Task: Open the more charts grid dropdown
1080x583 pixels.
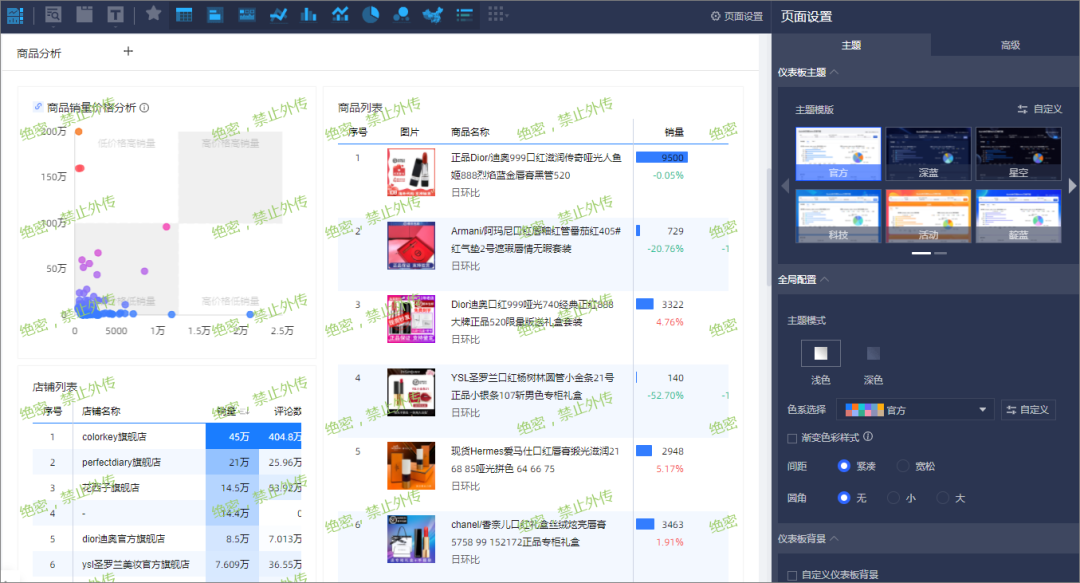Action: pyautogui.click(x=497, y=14)
